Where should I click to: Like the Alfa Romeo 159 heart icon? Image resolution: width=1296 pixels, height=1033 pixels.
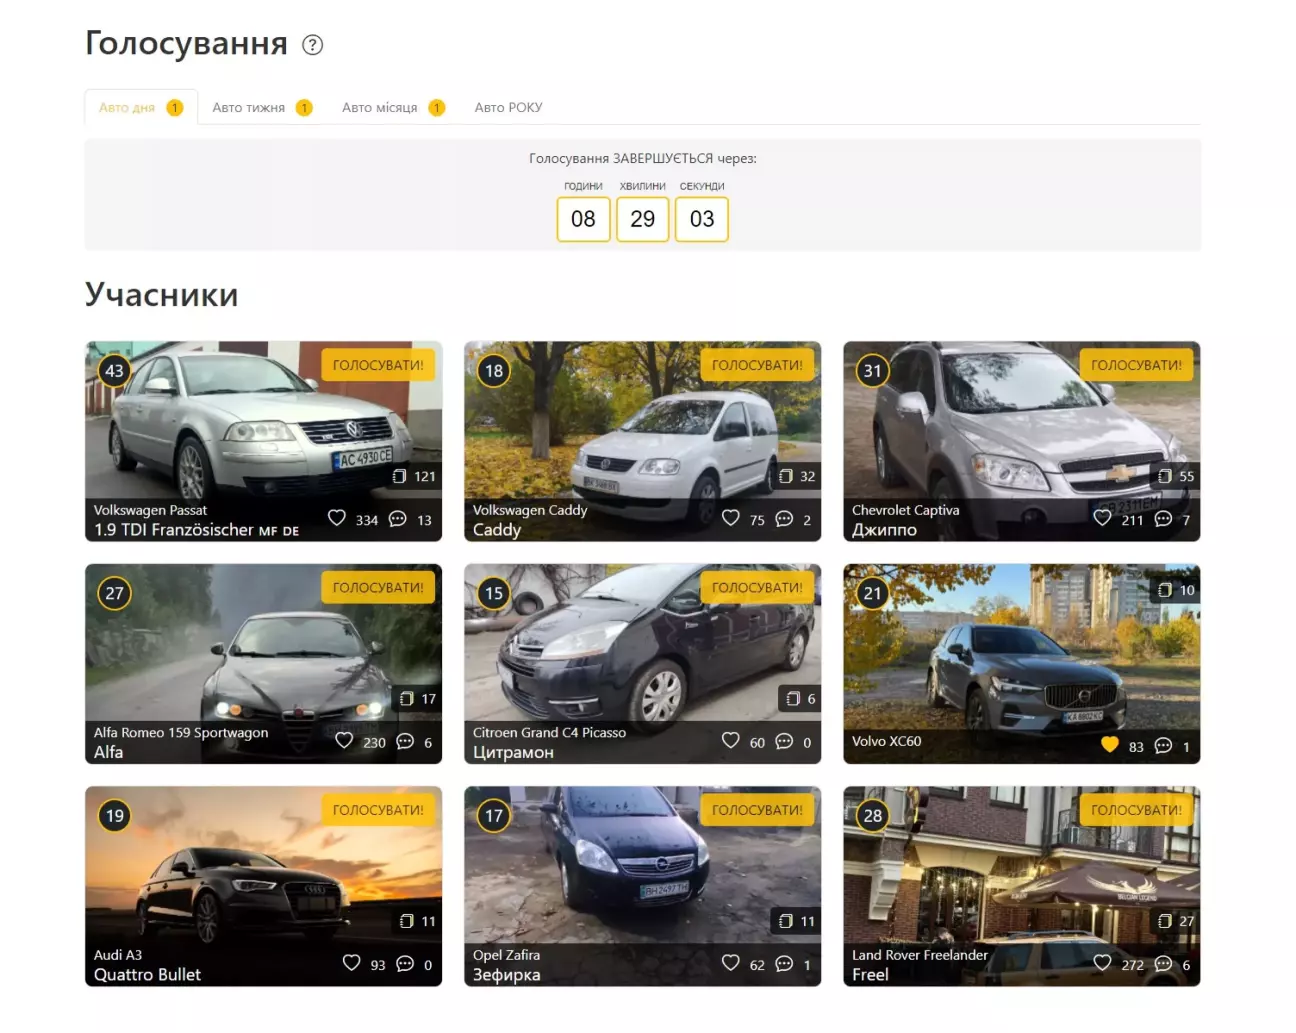tap(344, 741)
